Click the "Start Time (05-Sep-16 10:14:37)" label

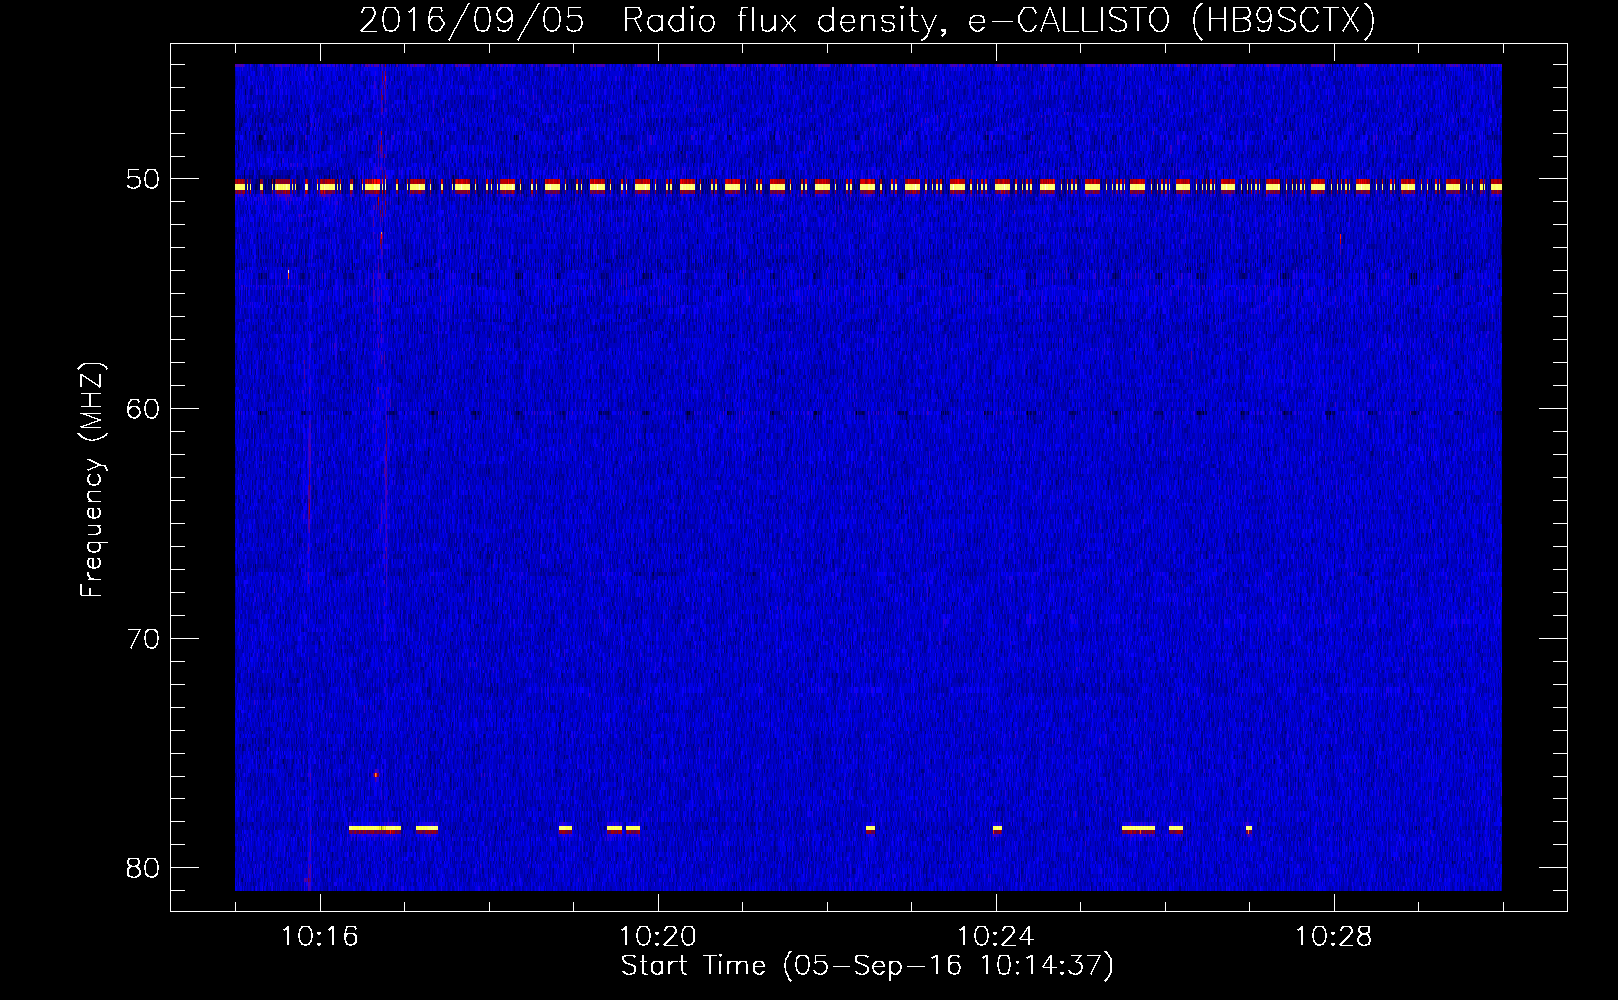[x=867, y=966]
